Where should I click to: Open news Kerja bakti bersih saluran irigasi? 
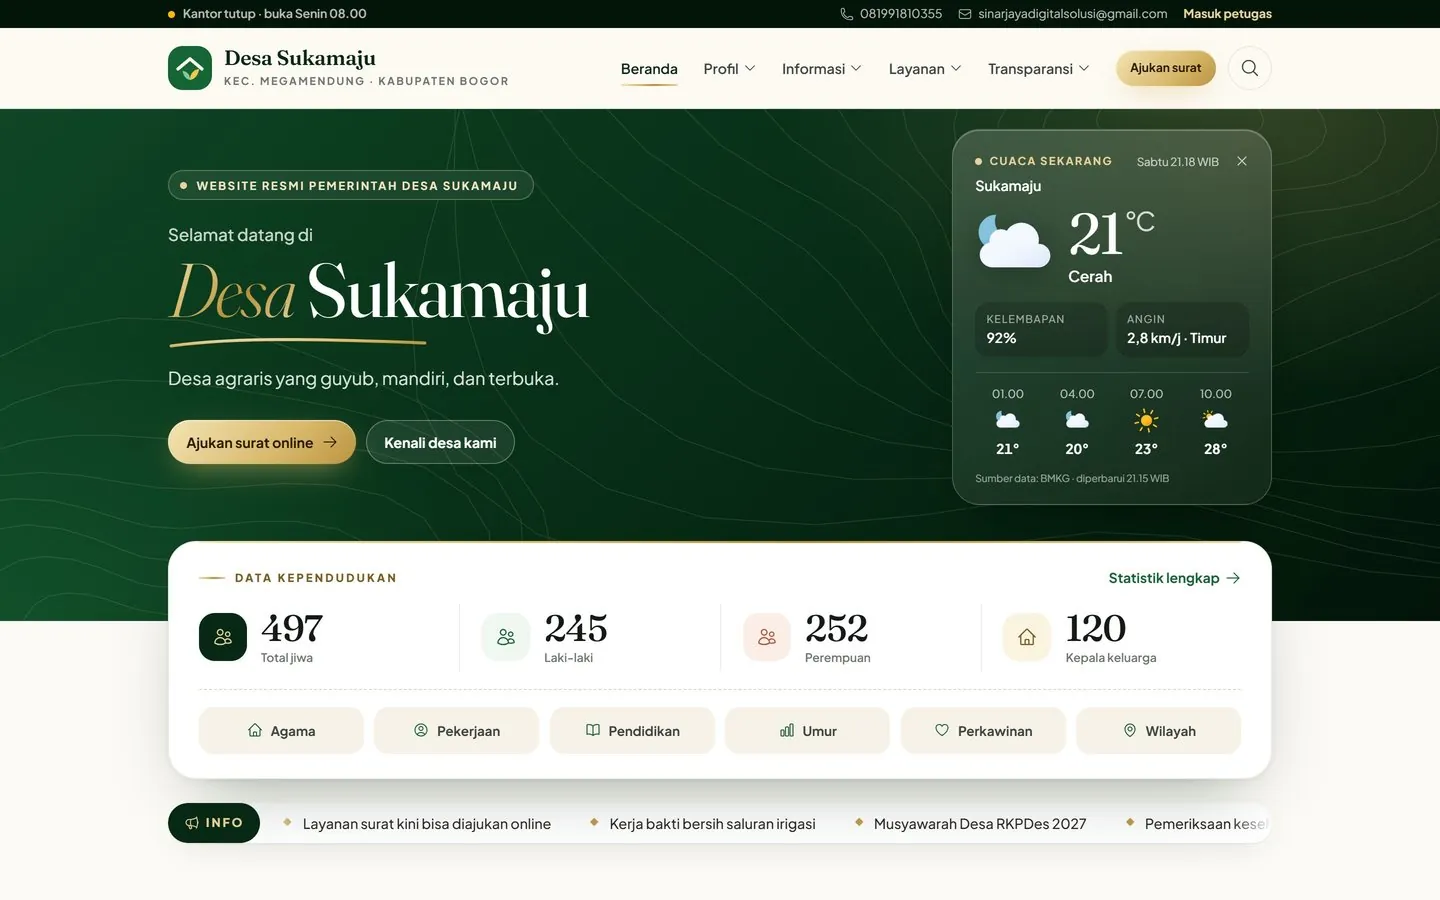(x=712, y=824)
